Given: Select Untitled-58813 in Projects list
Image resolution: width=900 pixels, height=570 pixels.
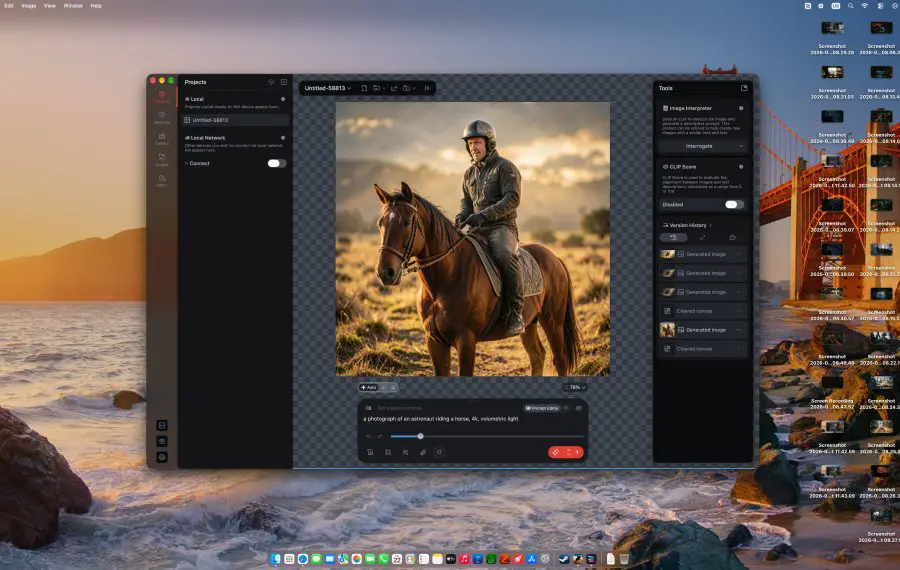Looking at the screenshot, I should pyautogui.click(x=234, y=120).
